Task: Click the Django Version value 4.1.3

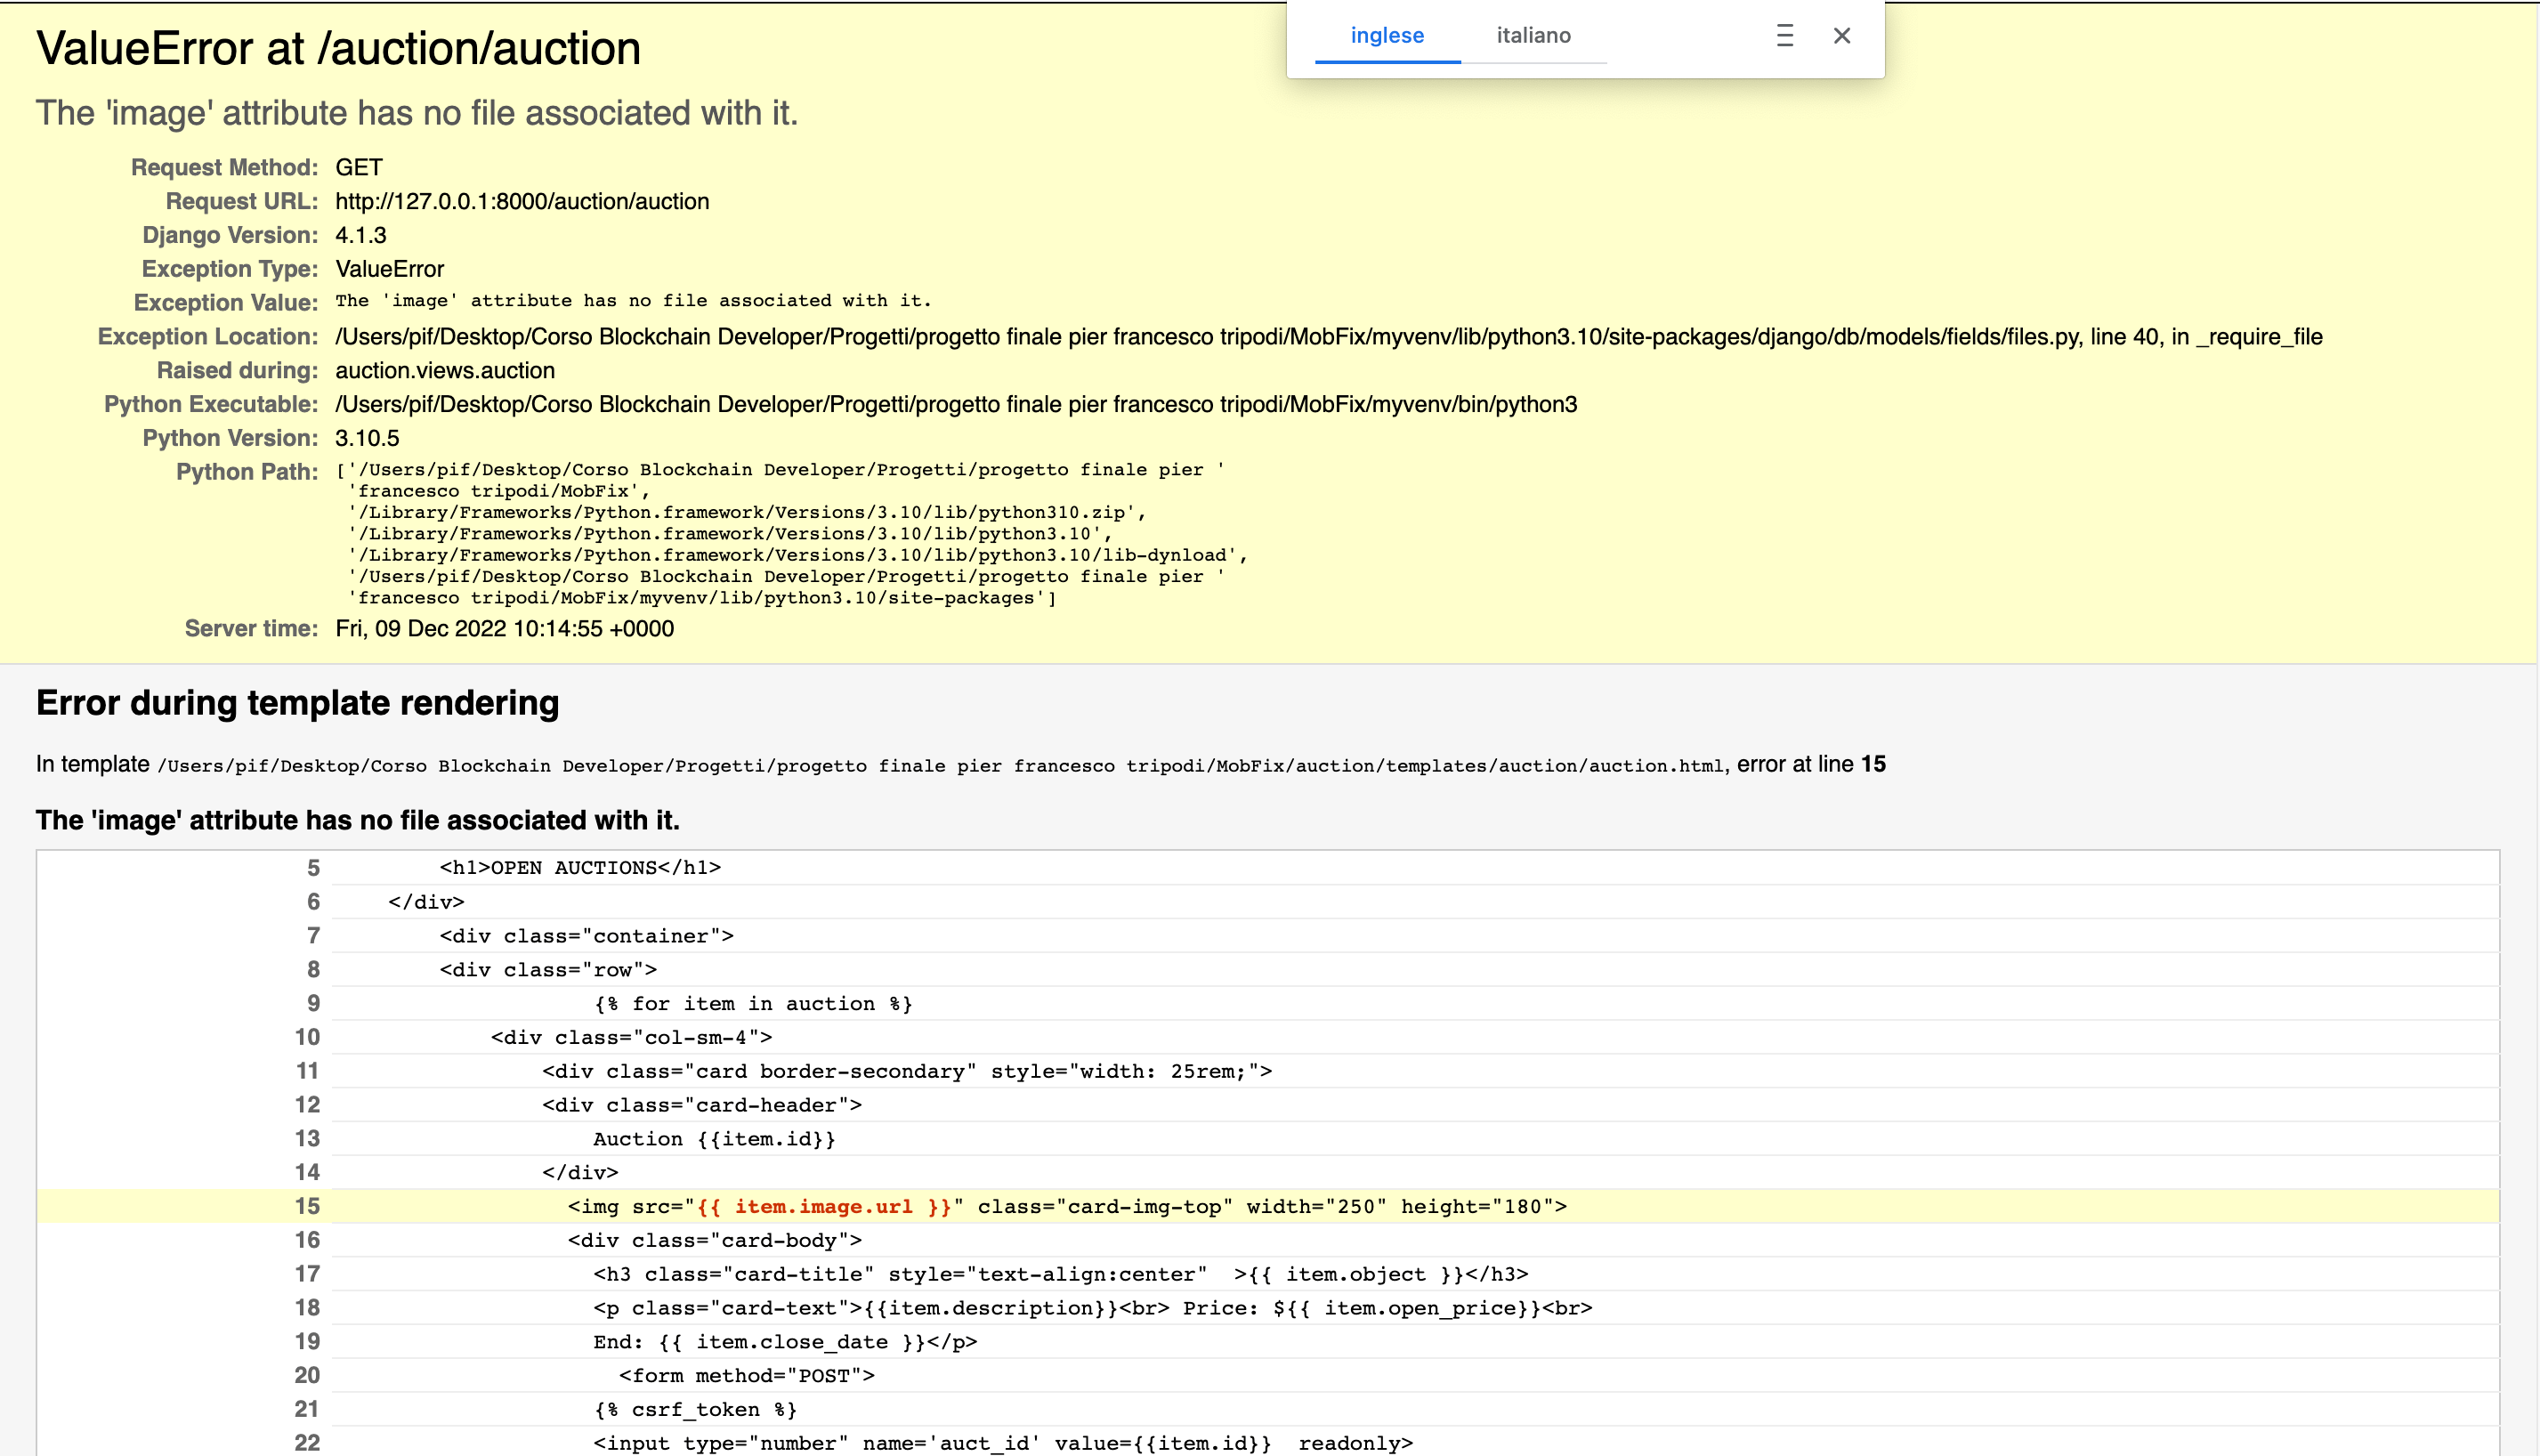Action: 360,235
